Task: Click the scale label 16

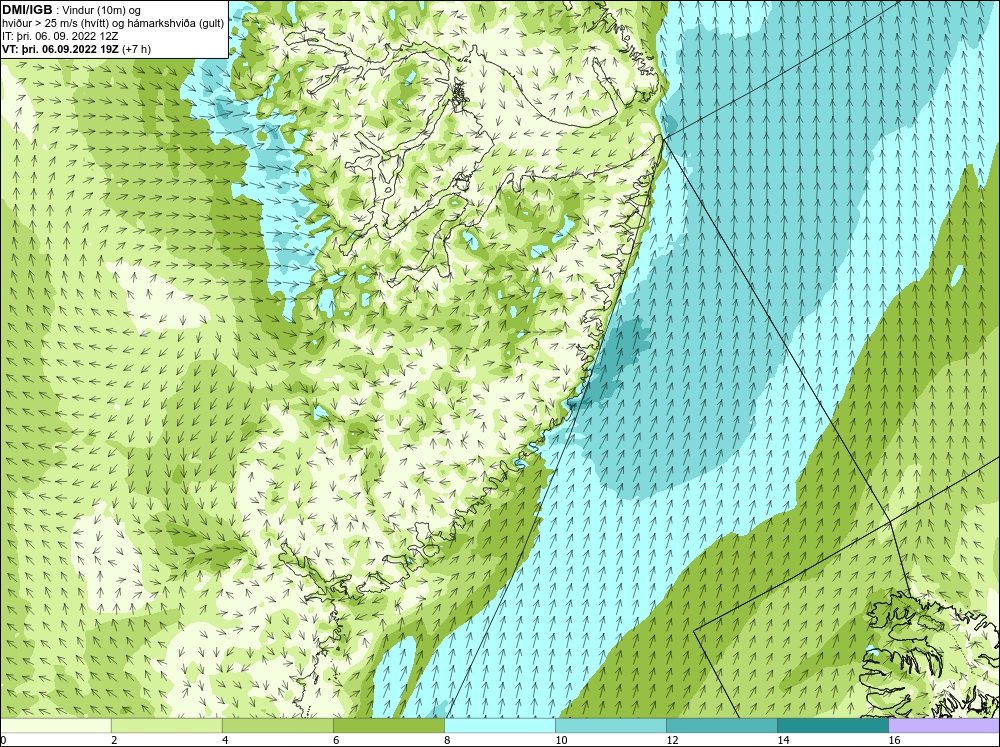Action: tap(893, 740)
